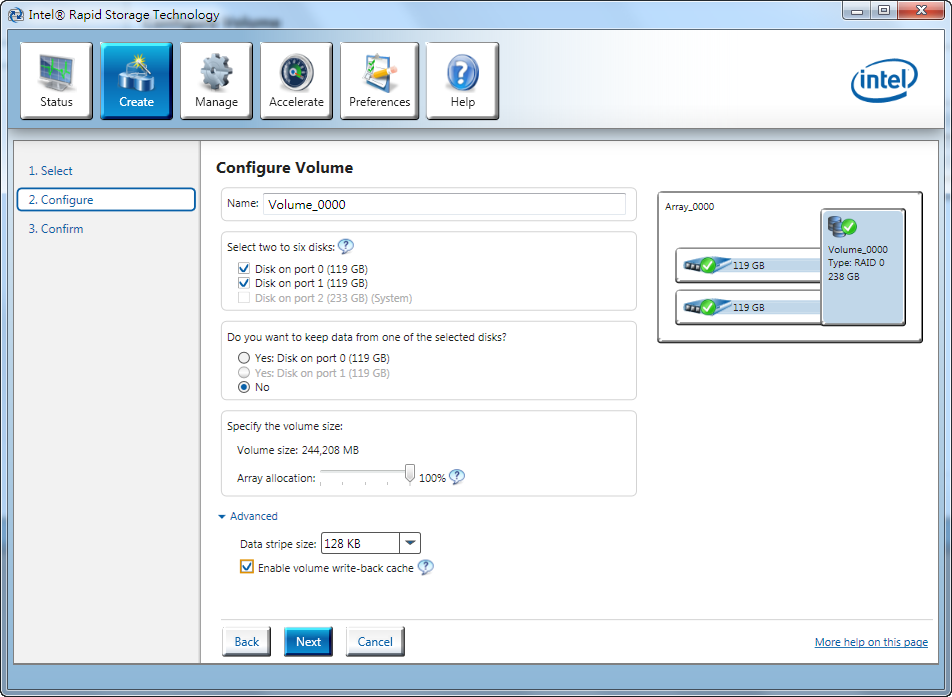The width and height of the screenshot is (952, 697).
Task: Open the Status toolbar icon
Action: [x=56, y=81]
